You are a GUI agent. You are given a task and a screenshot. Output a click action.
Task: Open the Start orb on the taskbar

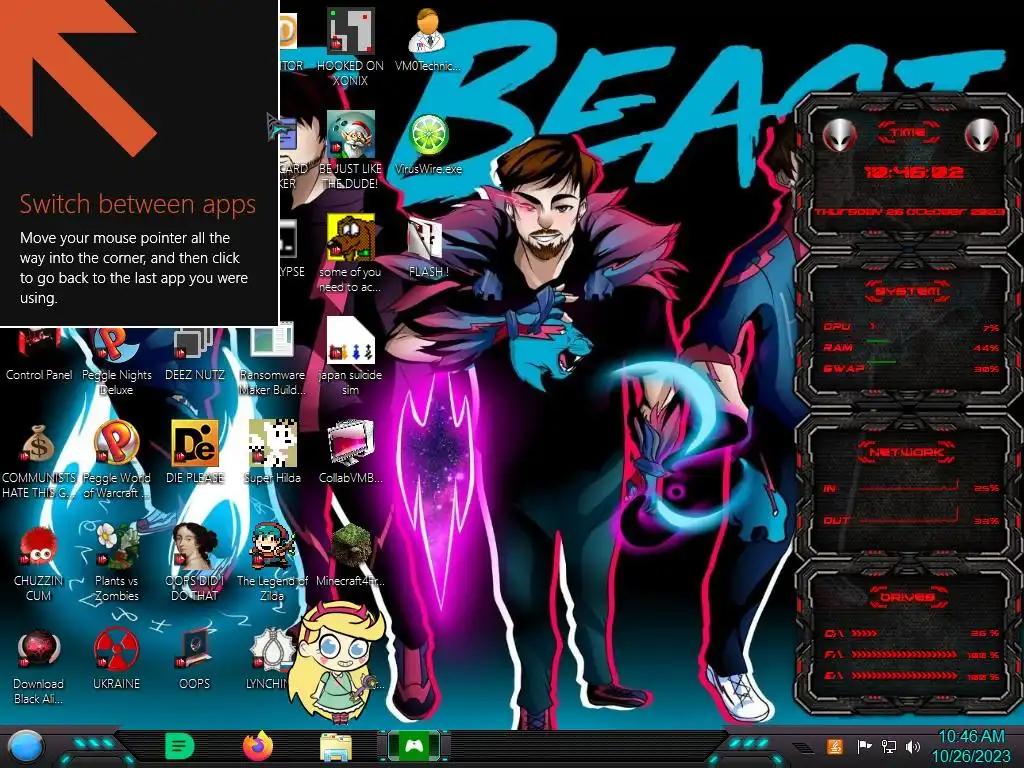25,746
